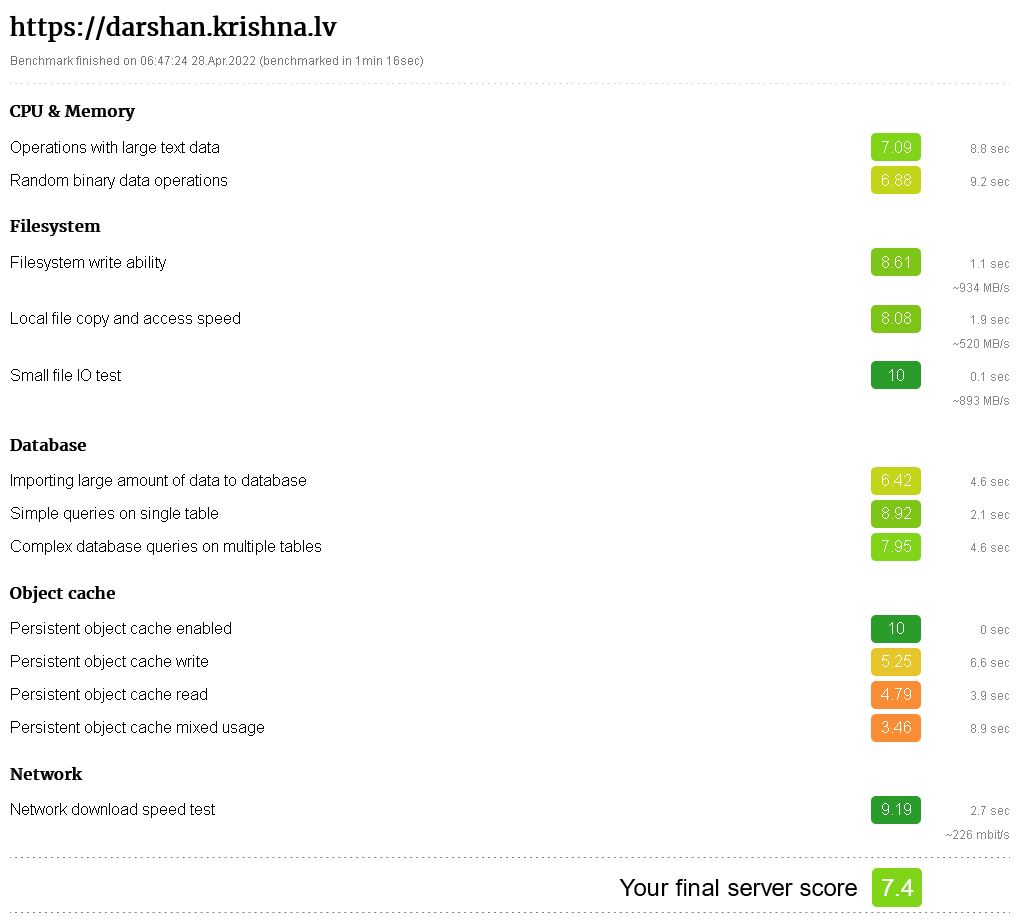
Task: Click the Persistent object cache enabled 10 badge
Action: pos(896,628)
